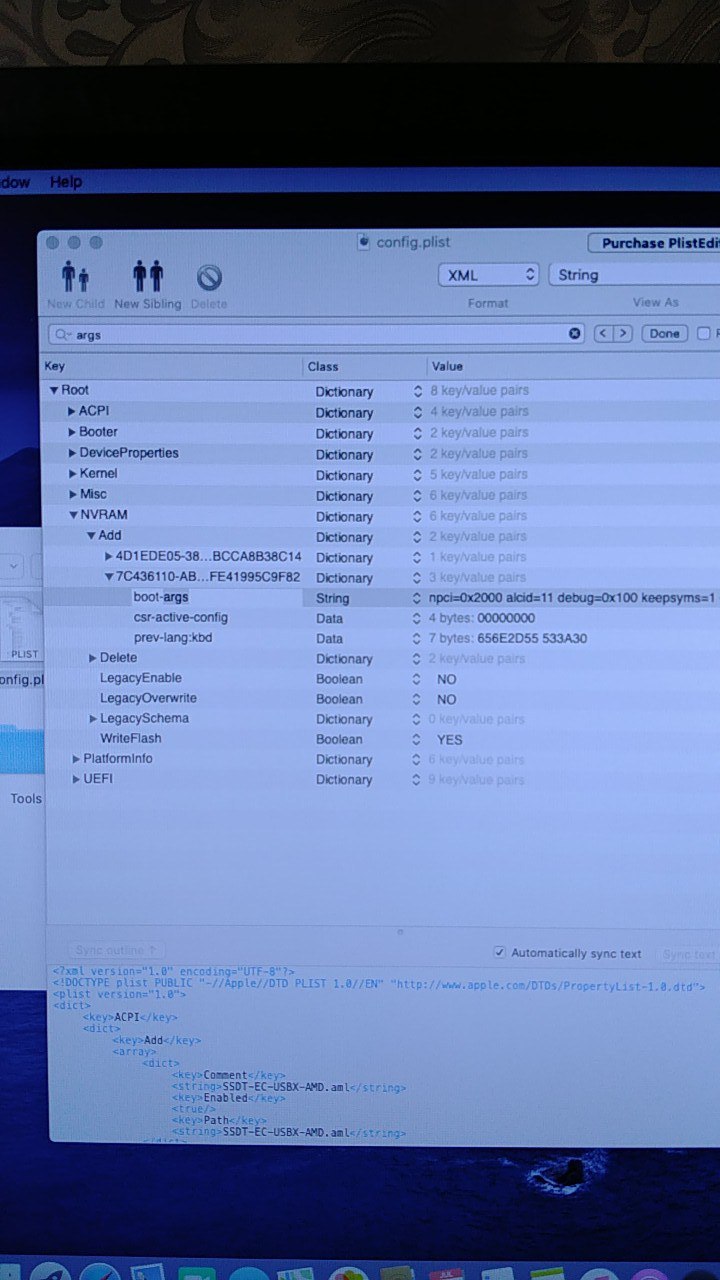Click the New Child toolbar icon
The image size is (720, 1280).
pyautogui.click(x=75, y=275)
